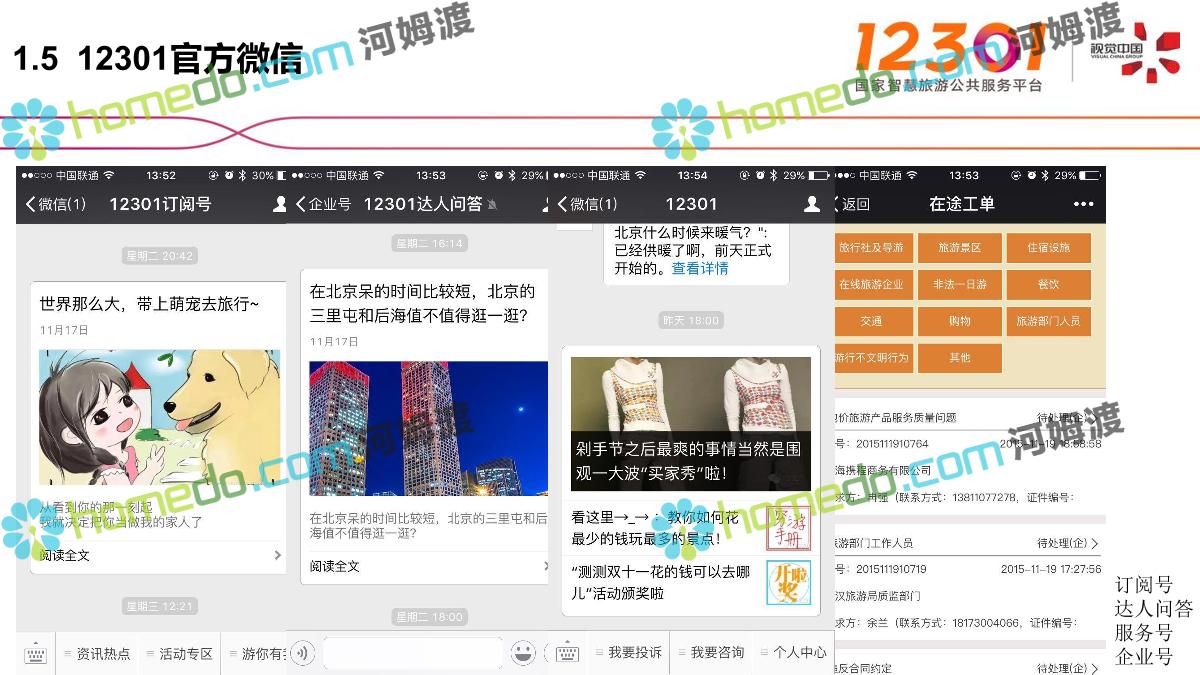Open the girl and dog cartoon thumbnail
1200x675 pixels.
pos(160,417)
